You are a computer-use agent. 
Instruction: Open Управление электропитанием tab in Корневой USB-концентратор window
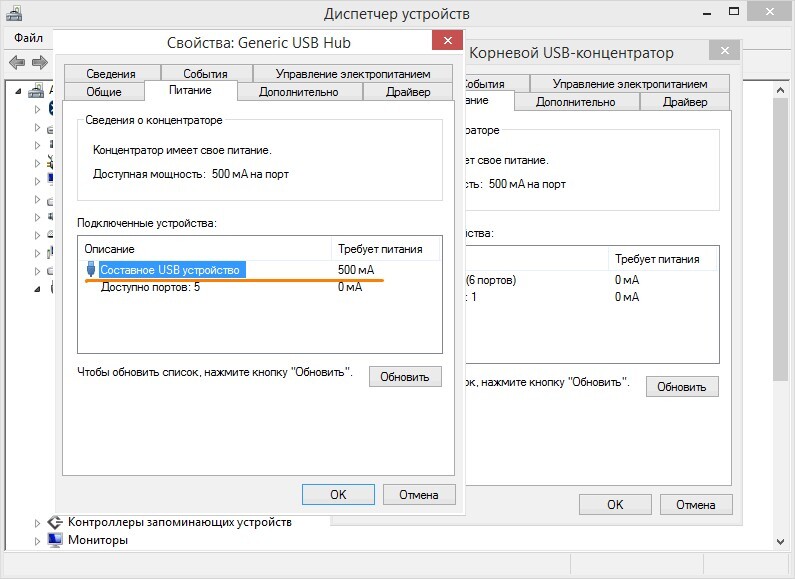click(630, 84)
